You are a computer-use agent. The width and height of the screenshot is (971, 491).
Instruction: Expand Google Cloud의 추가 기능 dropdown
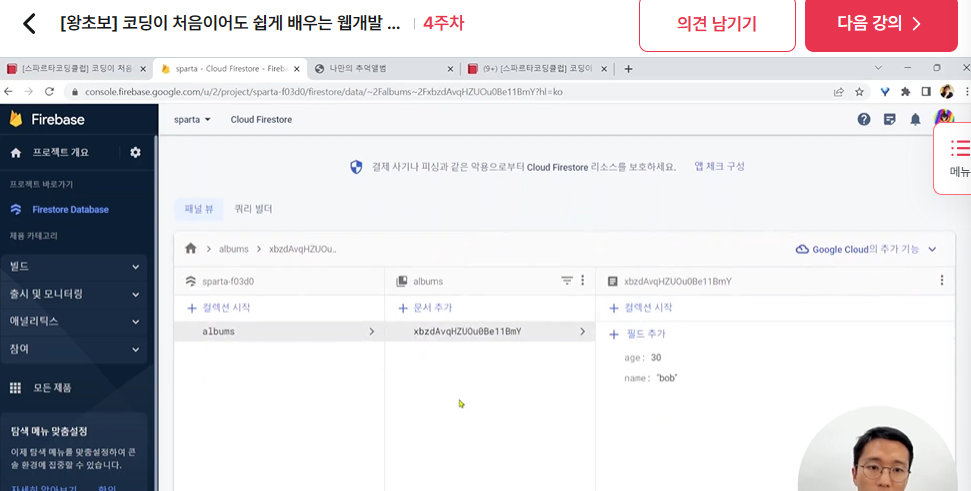click(x=866, y=250)
